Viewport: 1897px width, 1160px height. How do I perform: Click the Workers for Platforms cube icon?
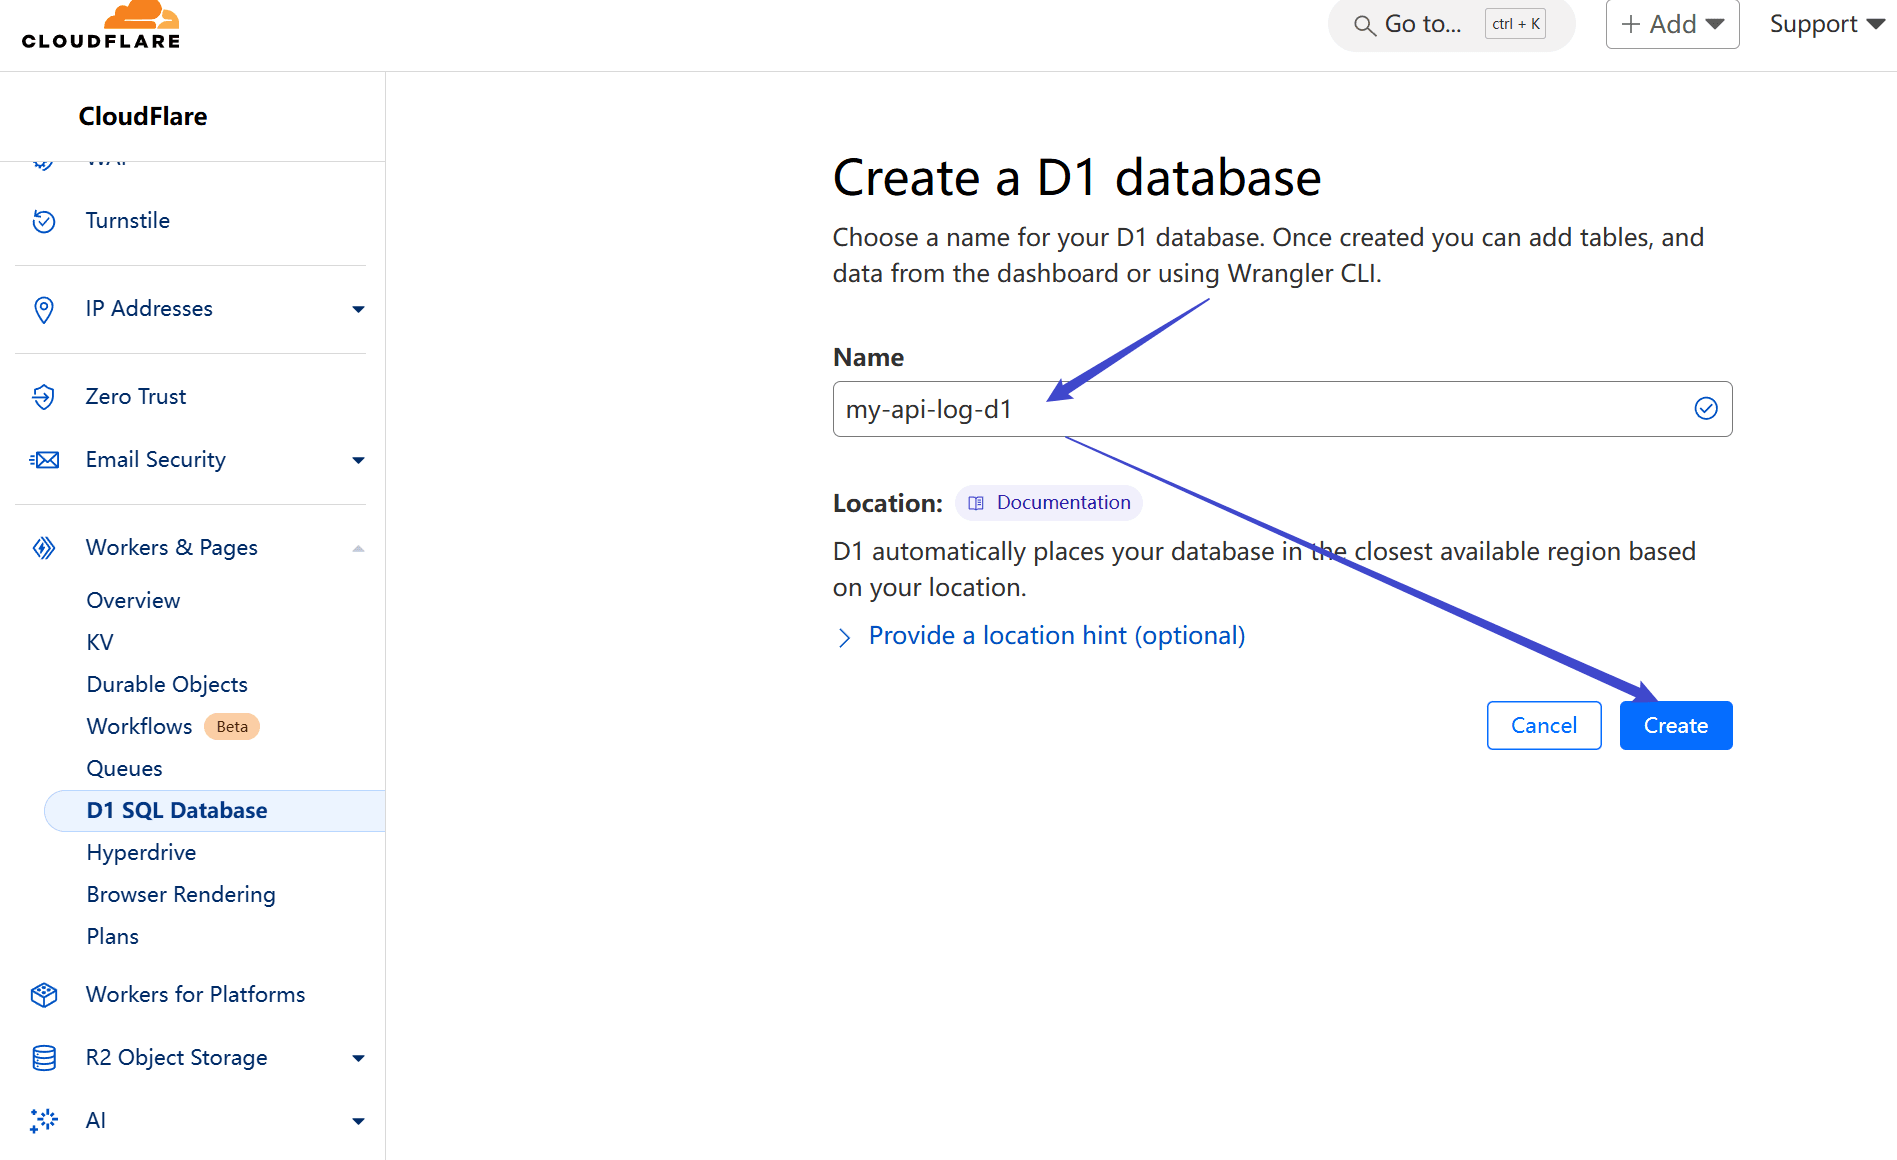point(44,995)
